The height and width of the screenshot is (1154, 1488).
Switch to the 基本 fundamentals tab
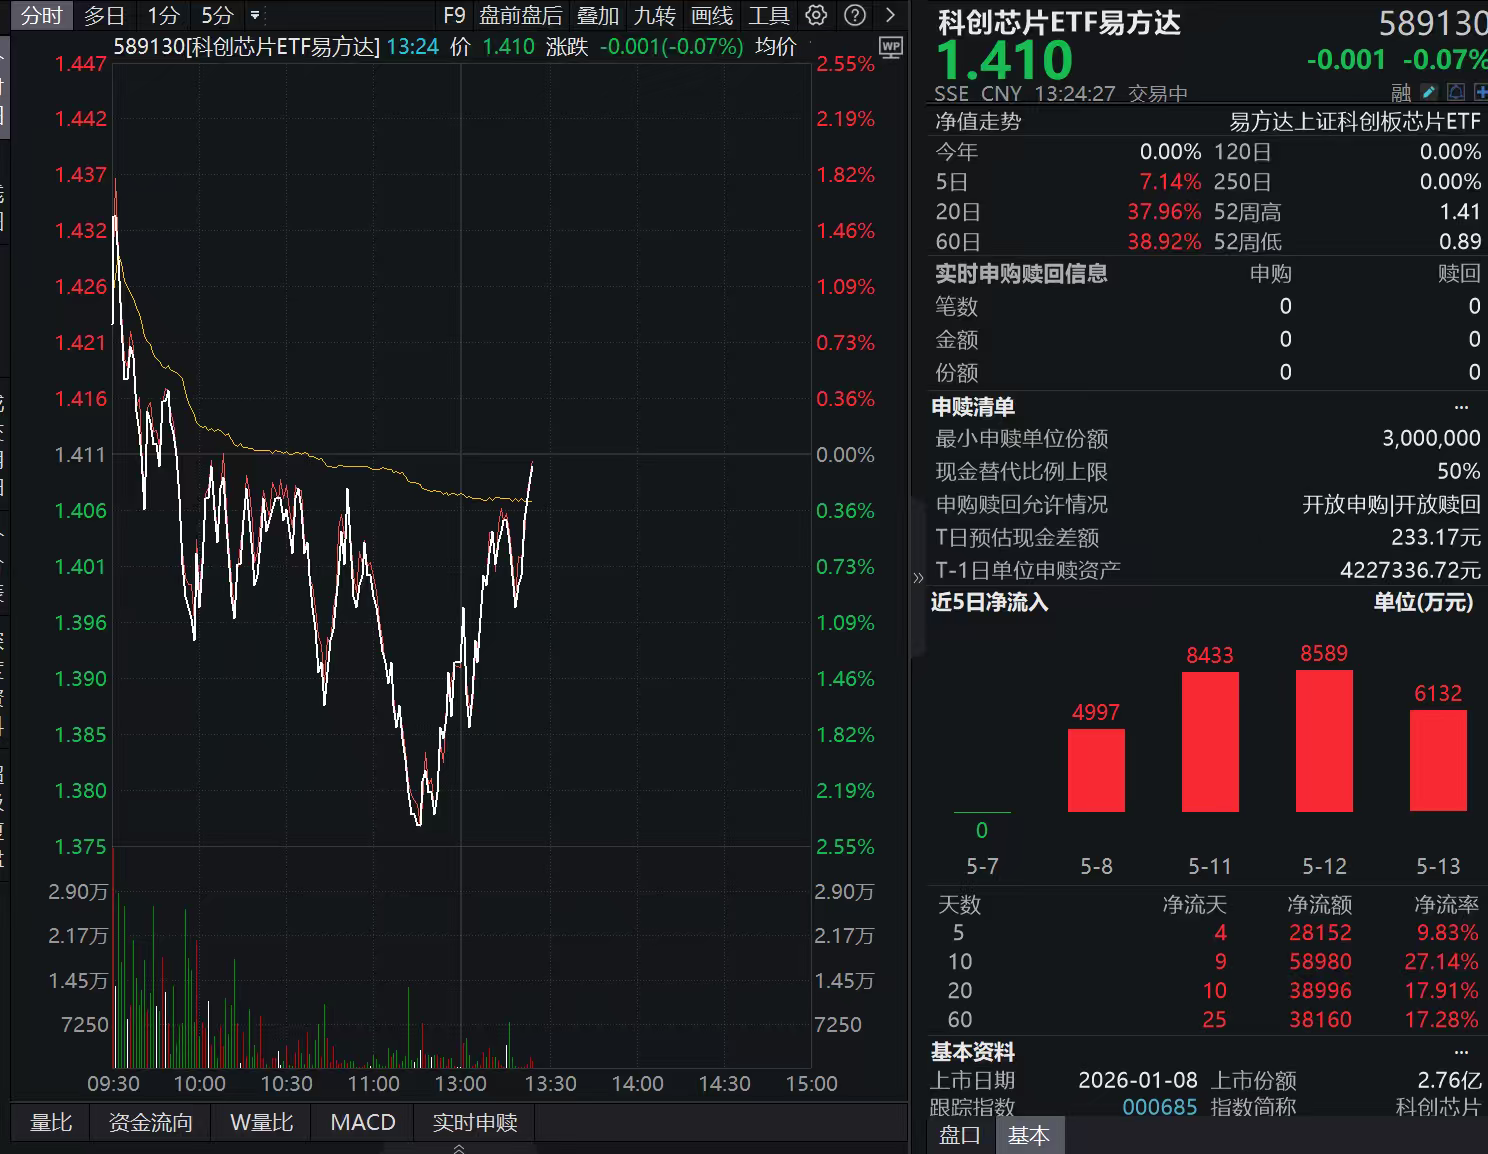[x=1028, y=1135]
